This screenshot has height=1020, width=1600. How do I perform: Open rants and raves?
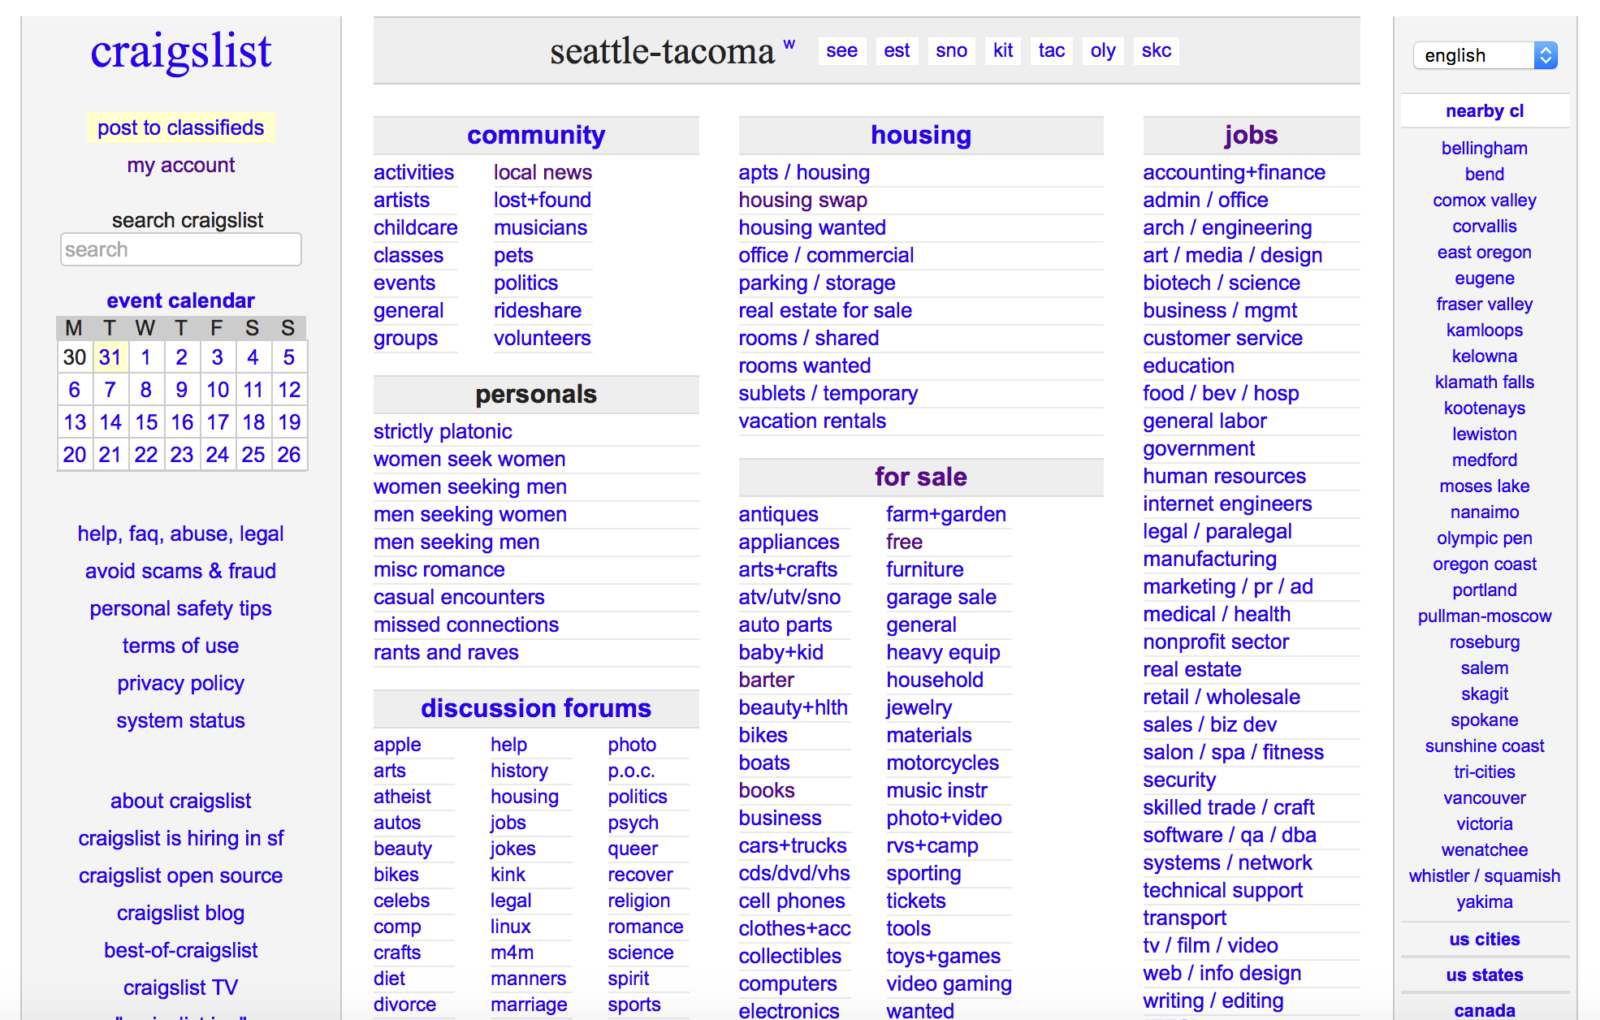pyautogui.click(x=446, y=653)
